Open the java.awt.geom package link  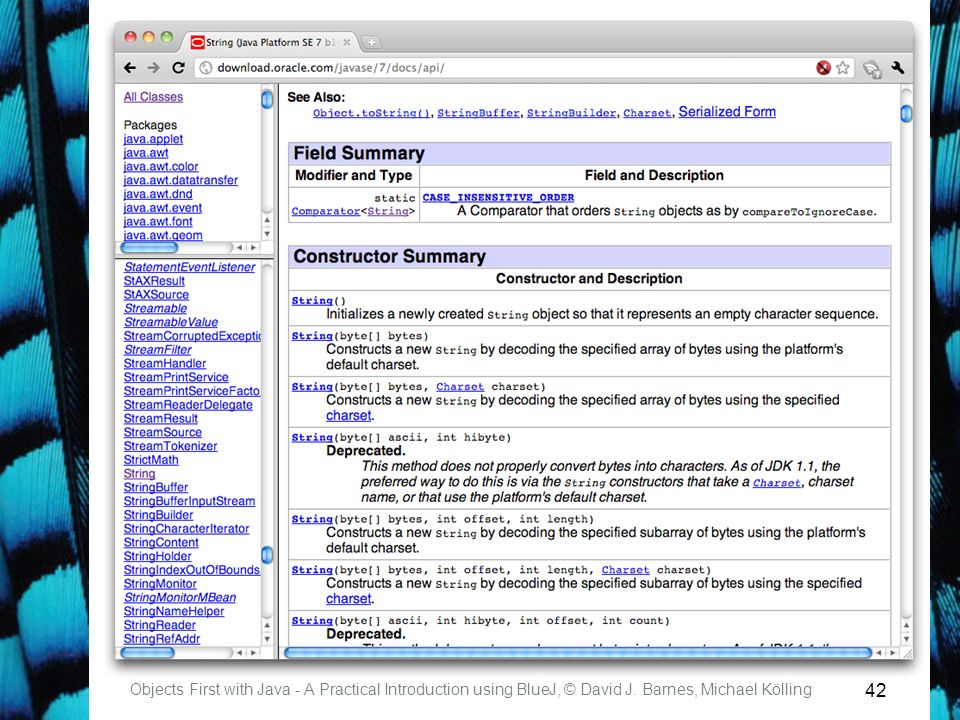coord(163,235)
